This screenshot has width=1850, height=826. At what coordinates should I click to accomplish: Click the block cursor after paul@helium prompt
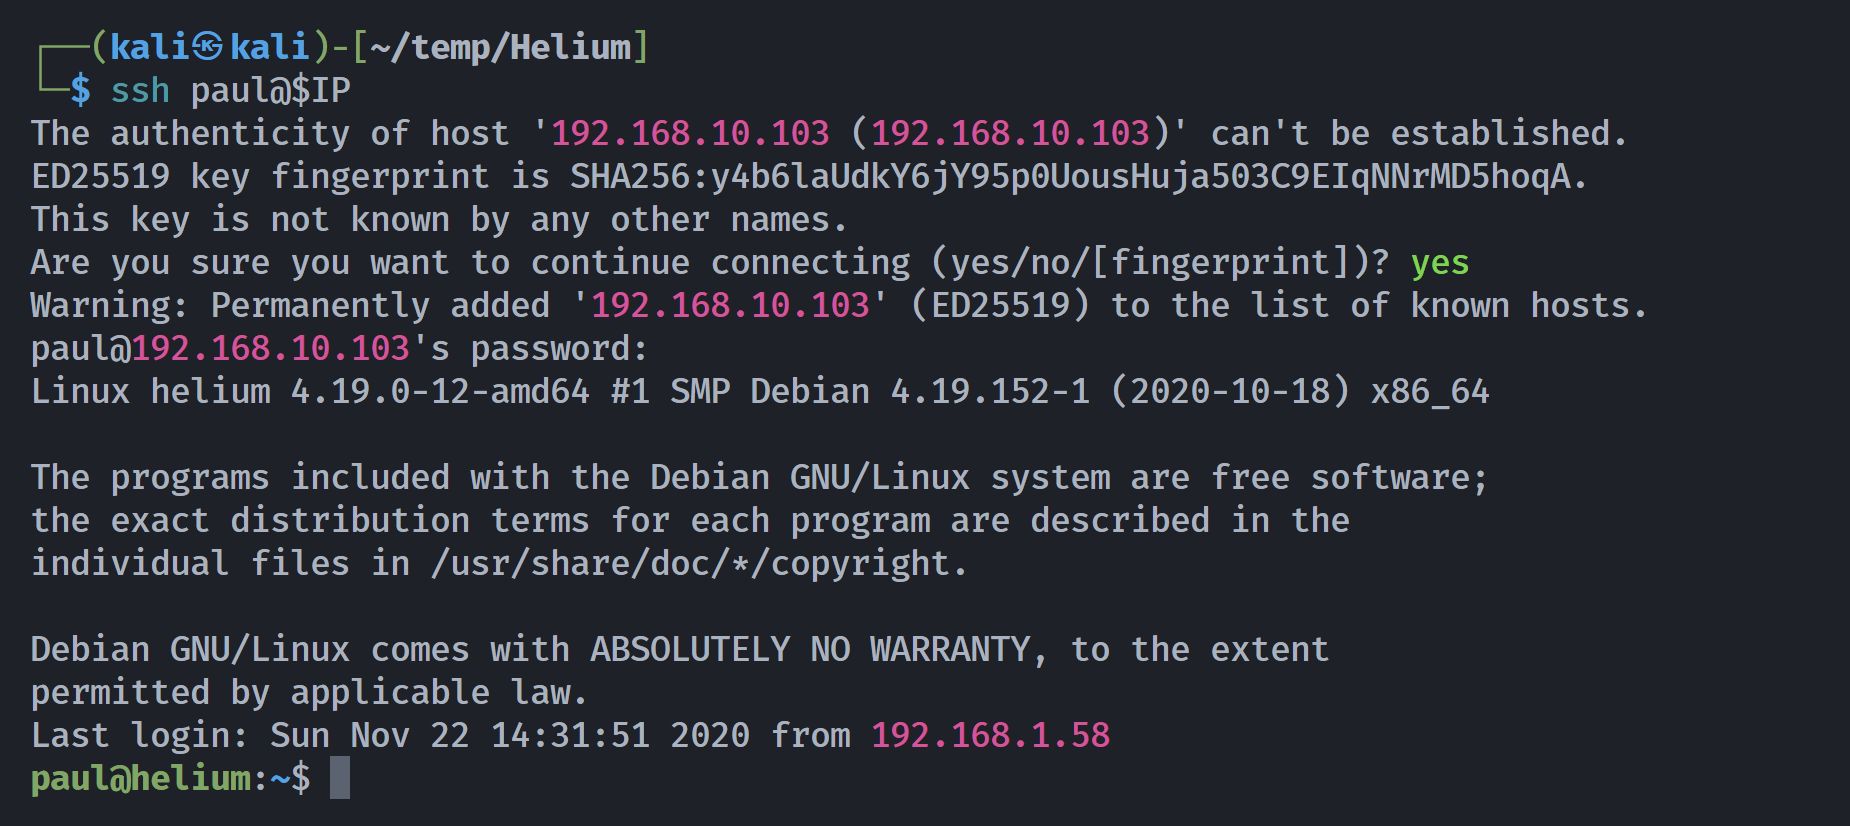(340, 778)
